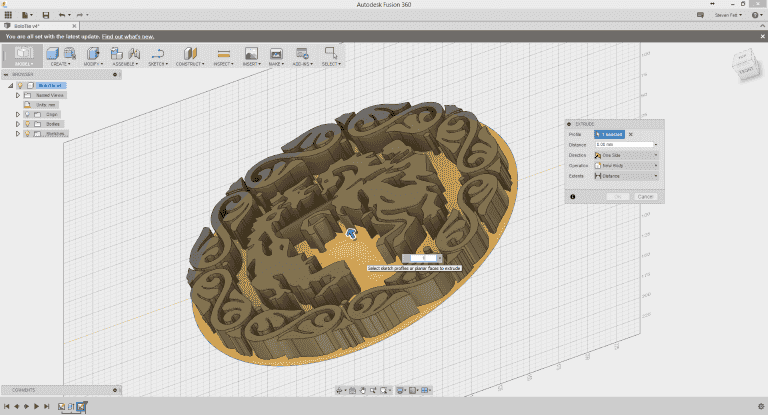Image resolution: width=768 pixels, height=415 pixels.
Task: Open the ASSEMBLE menu
Action: 125,64
